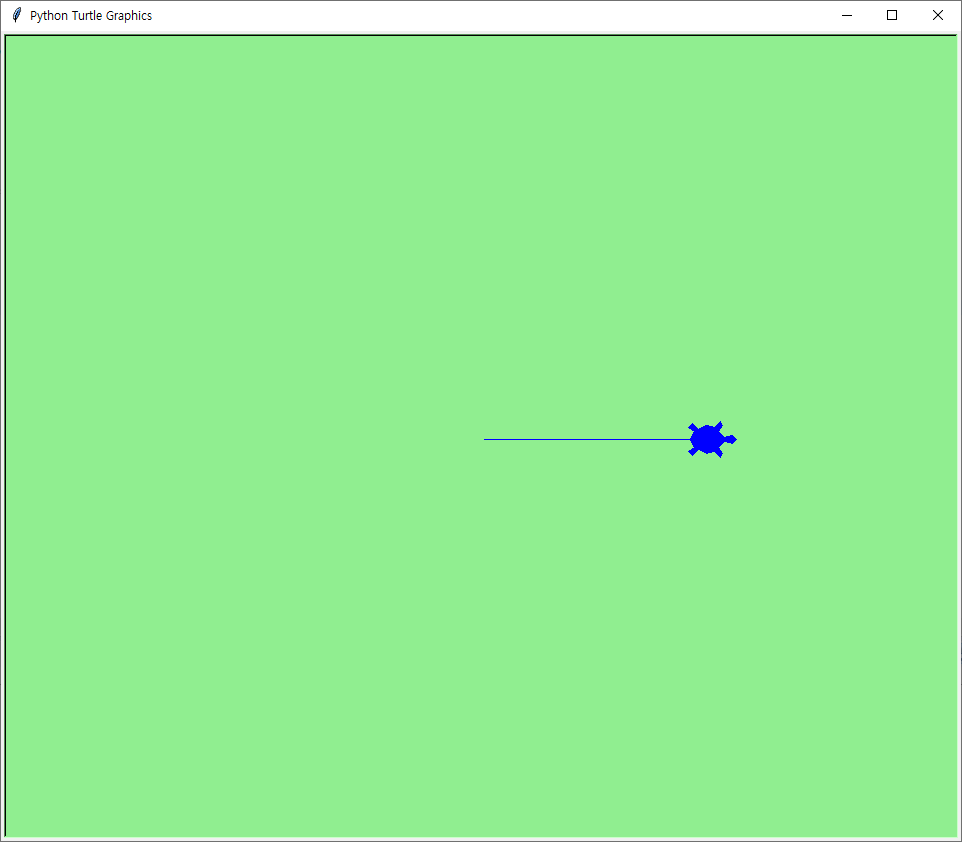The height and width of the screenshot is (842, 962).
Task: Click the 'Python Turtle Graphics' title text
Action: click(x=91, y=15)
